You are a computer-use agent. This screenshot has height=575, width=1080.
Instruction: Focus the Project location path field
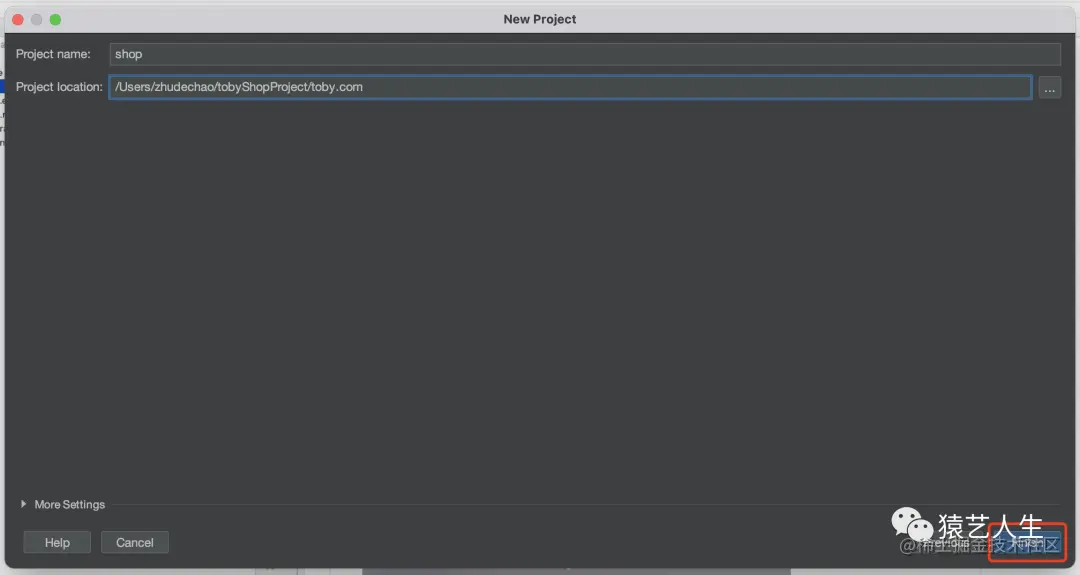tap(570, 87)
